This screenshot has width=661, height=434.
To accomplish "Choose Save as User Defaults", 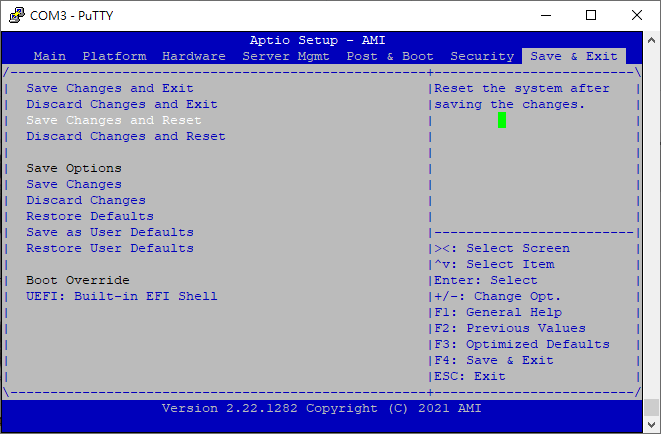I will tap(110, 232).
